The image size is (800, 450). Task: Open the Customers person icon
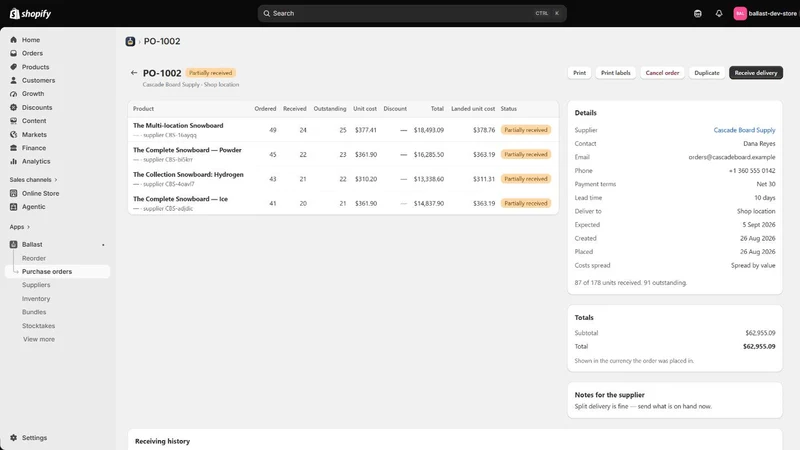13,80
